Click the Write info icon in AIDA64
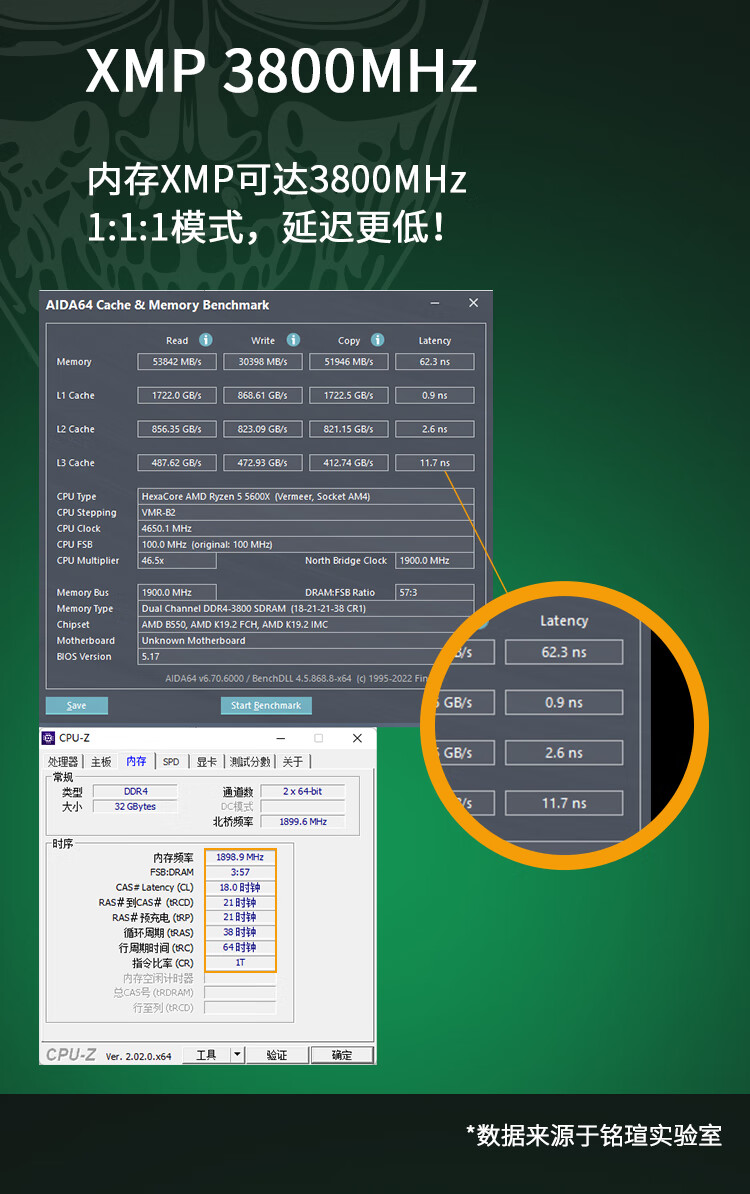The image size is (750, 1194). 293,340
